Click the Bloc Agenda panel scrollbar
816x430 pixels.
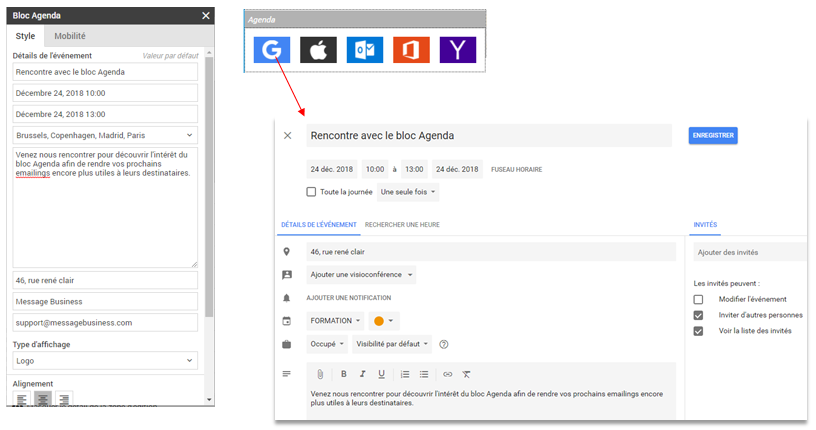209,187
